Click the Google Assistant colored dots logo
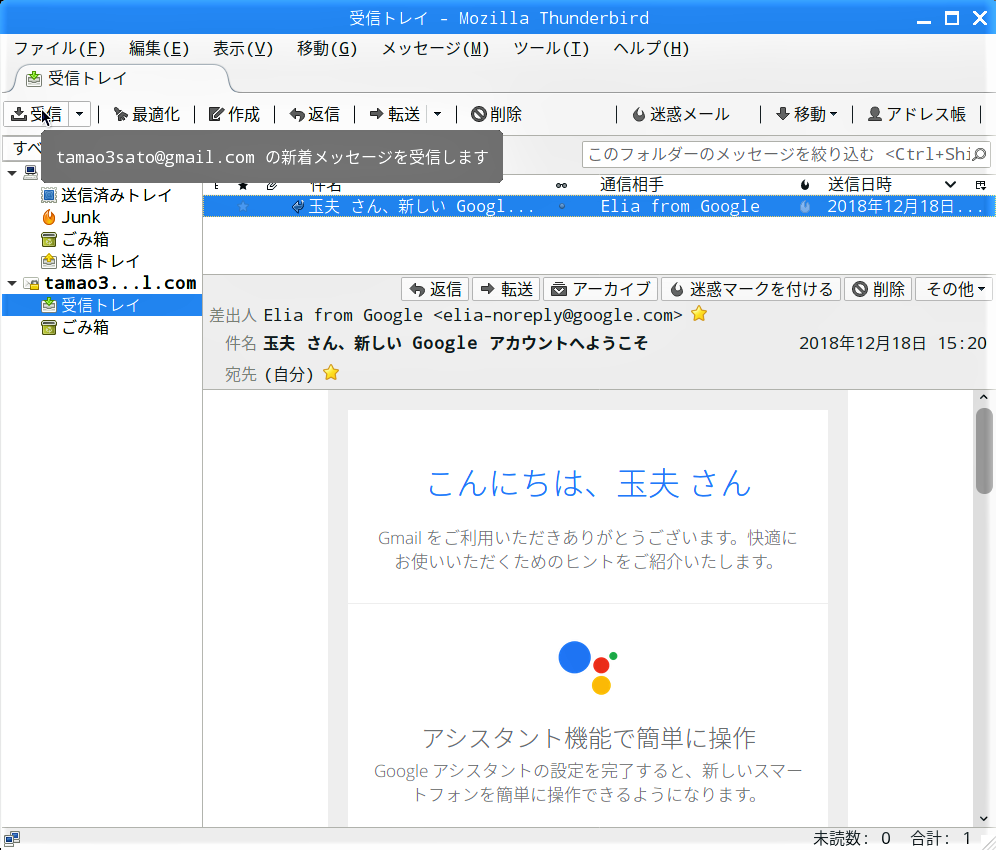Image resolution: width=996 pixels, height=850 pixels. (x=588, y=668)
